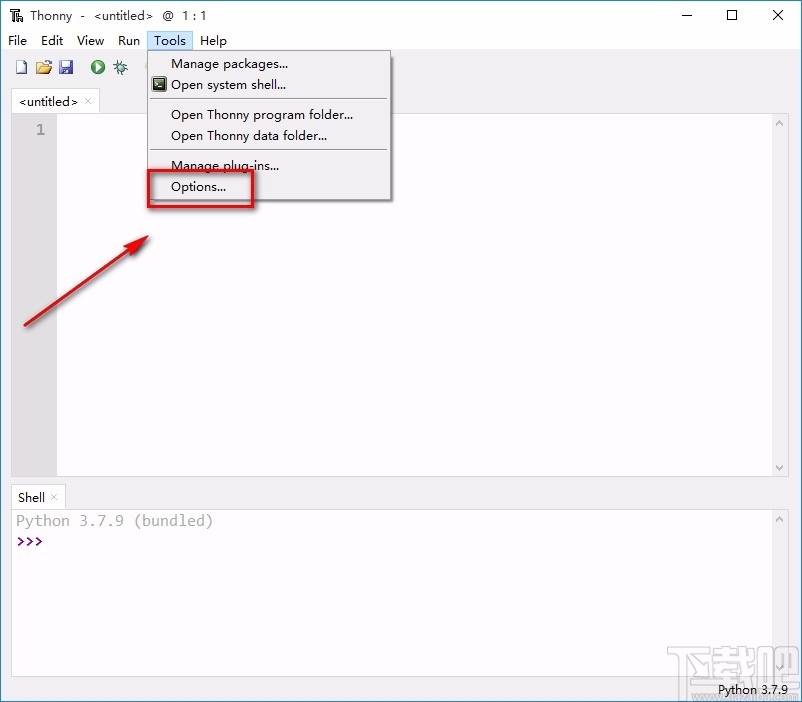Click at the Shell >>> prompt

[30, 541]
